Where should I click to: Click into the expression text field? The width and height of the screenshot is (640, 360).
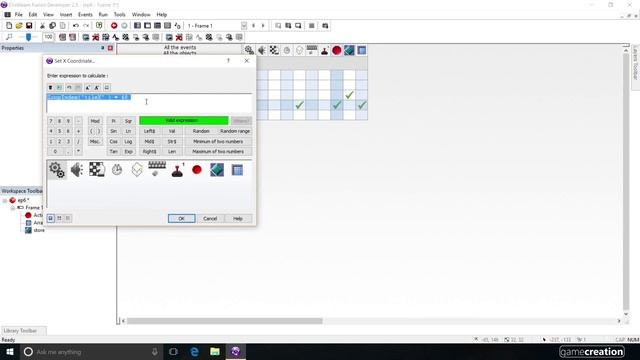coord(149,103)
